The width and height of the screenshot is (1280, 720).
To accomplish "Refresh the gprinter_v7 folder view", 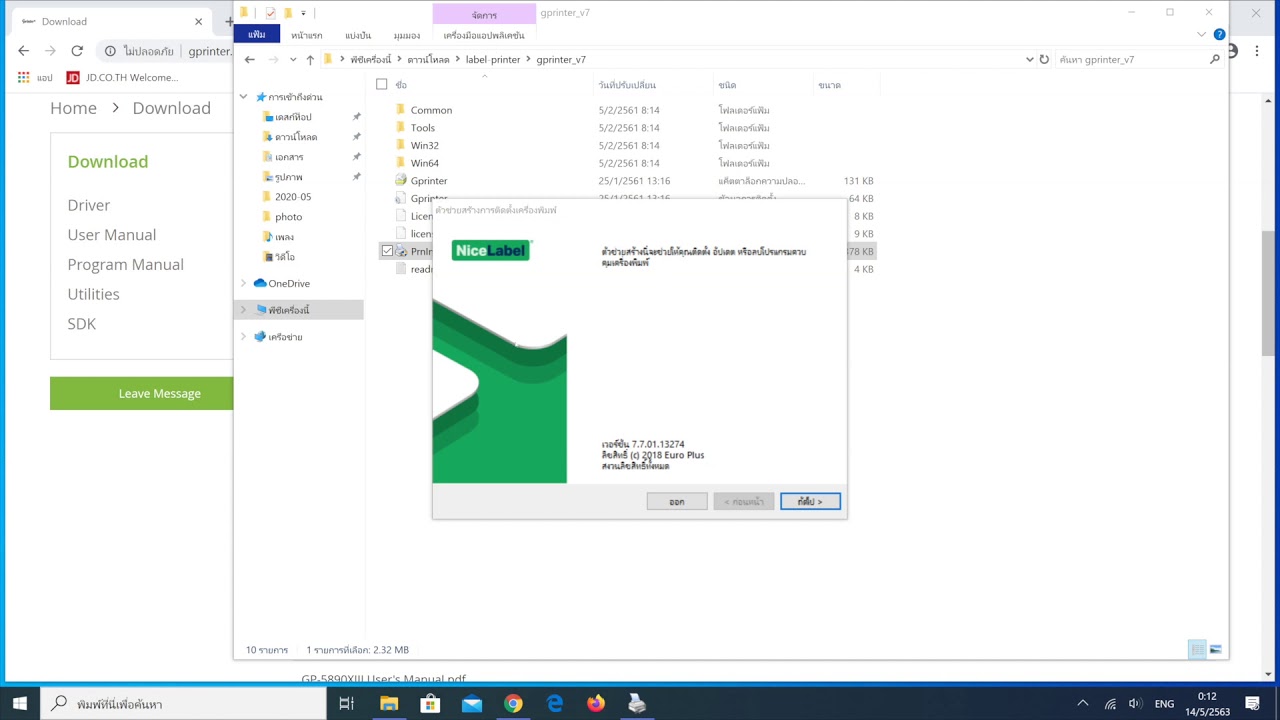I will tap(1044, 59).
